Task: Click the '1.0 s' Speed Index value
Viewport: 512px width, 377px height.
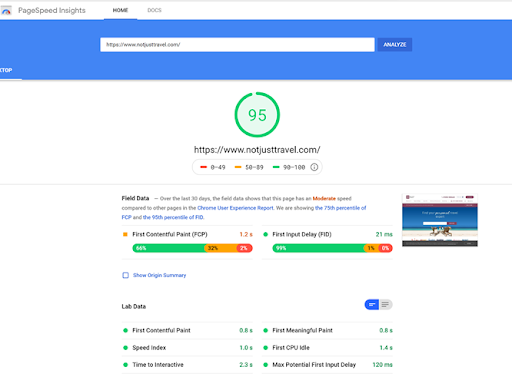Action: pos(246,348)
